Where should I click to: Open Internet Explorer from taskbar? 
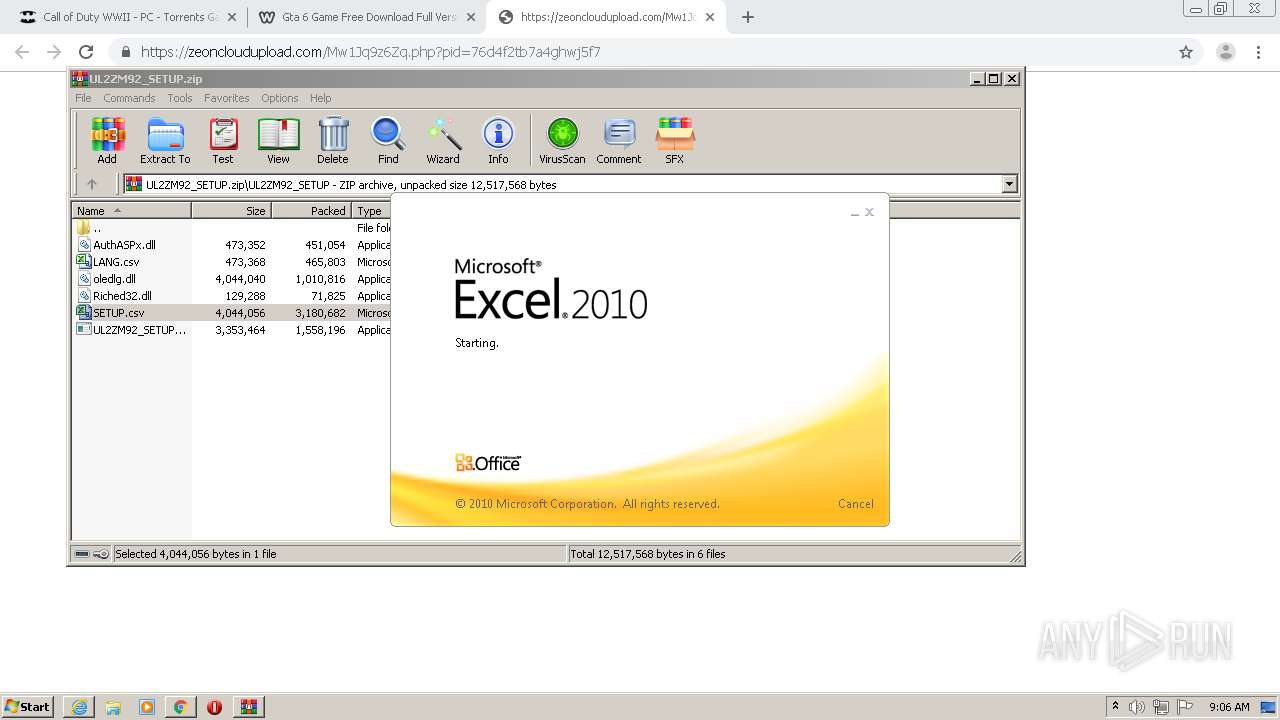coord(79,707)
